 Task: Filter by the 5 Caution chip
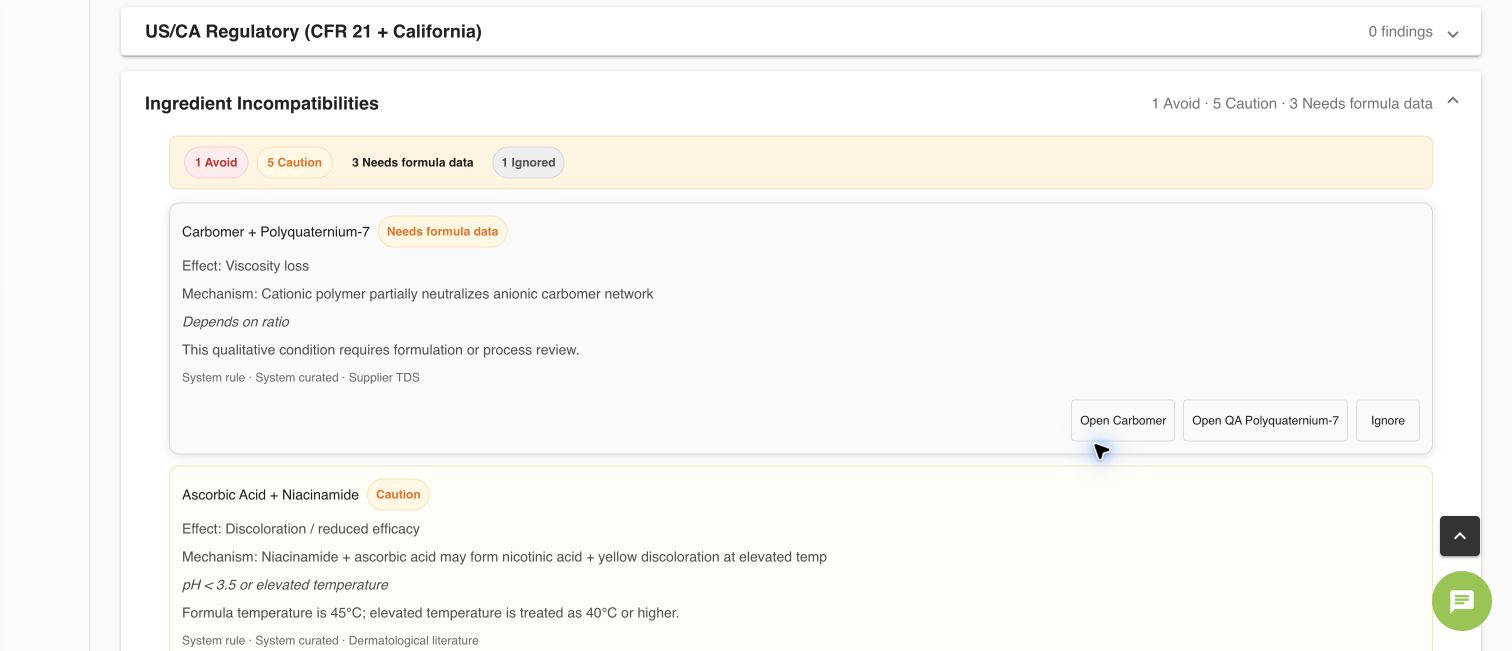click(x=294, y=163)
